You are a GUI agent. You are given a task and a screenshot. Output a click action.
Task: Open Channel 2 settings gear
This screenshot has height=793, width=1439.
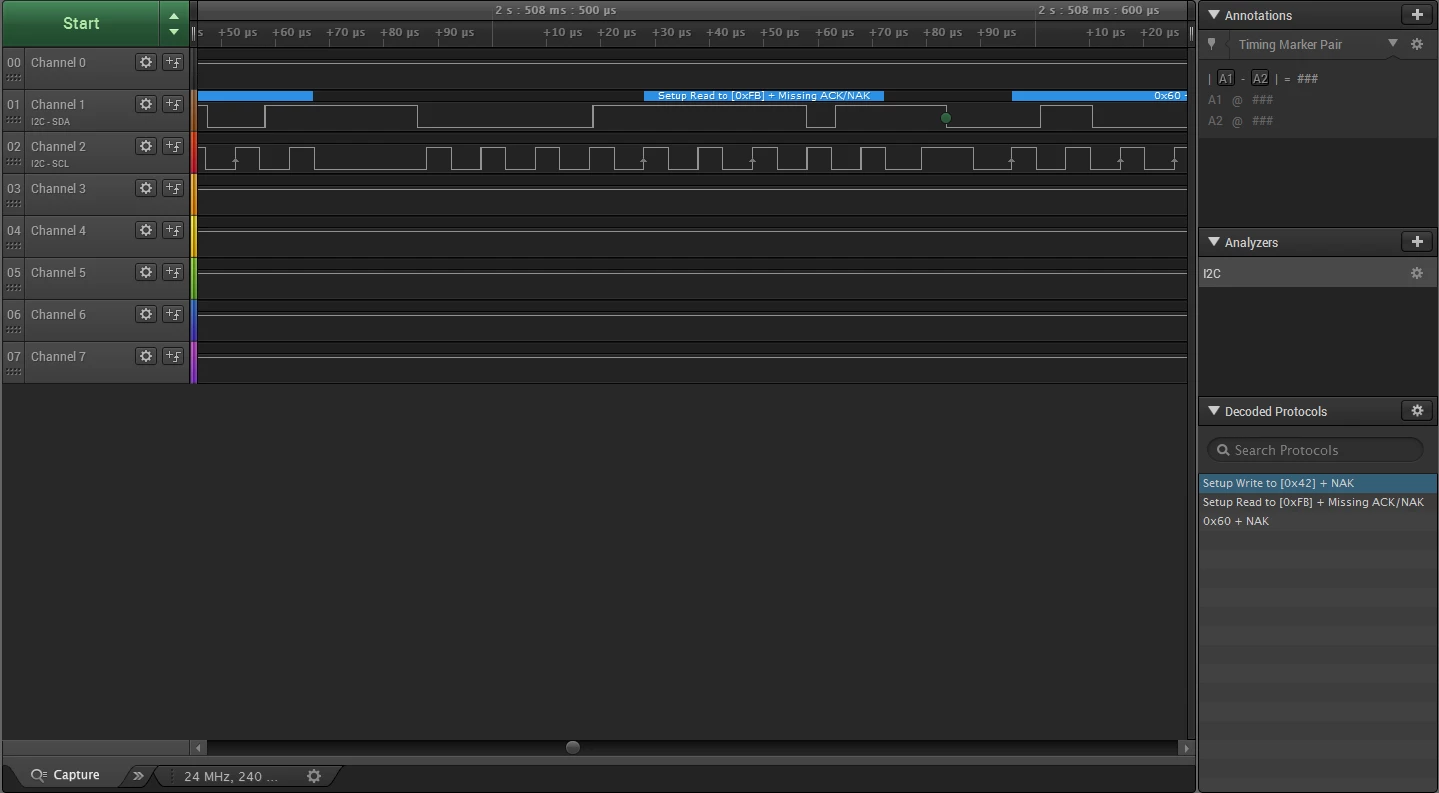(x=146, y=146)
